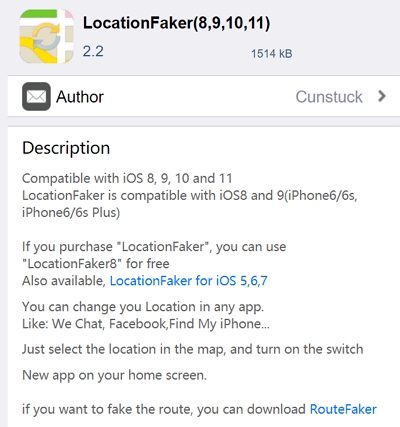Click the Author envelope mail icon
The width and height of the screenshot is (400, 427).
(36, 96)
